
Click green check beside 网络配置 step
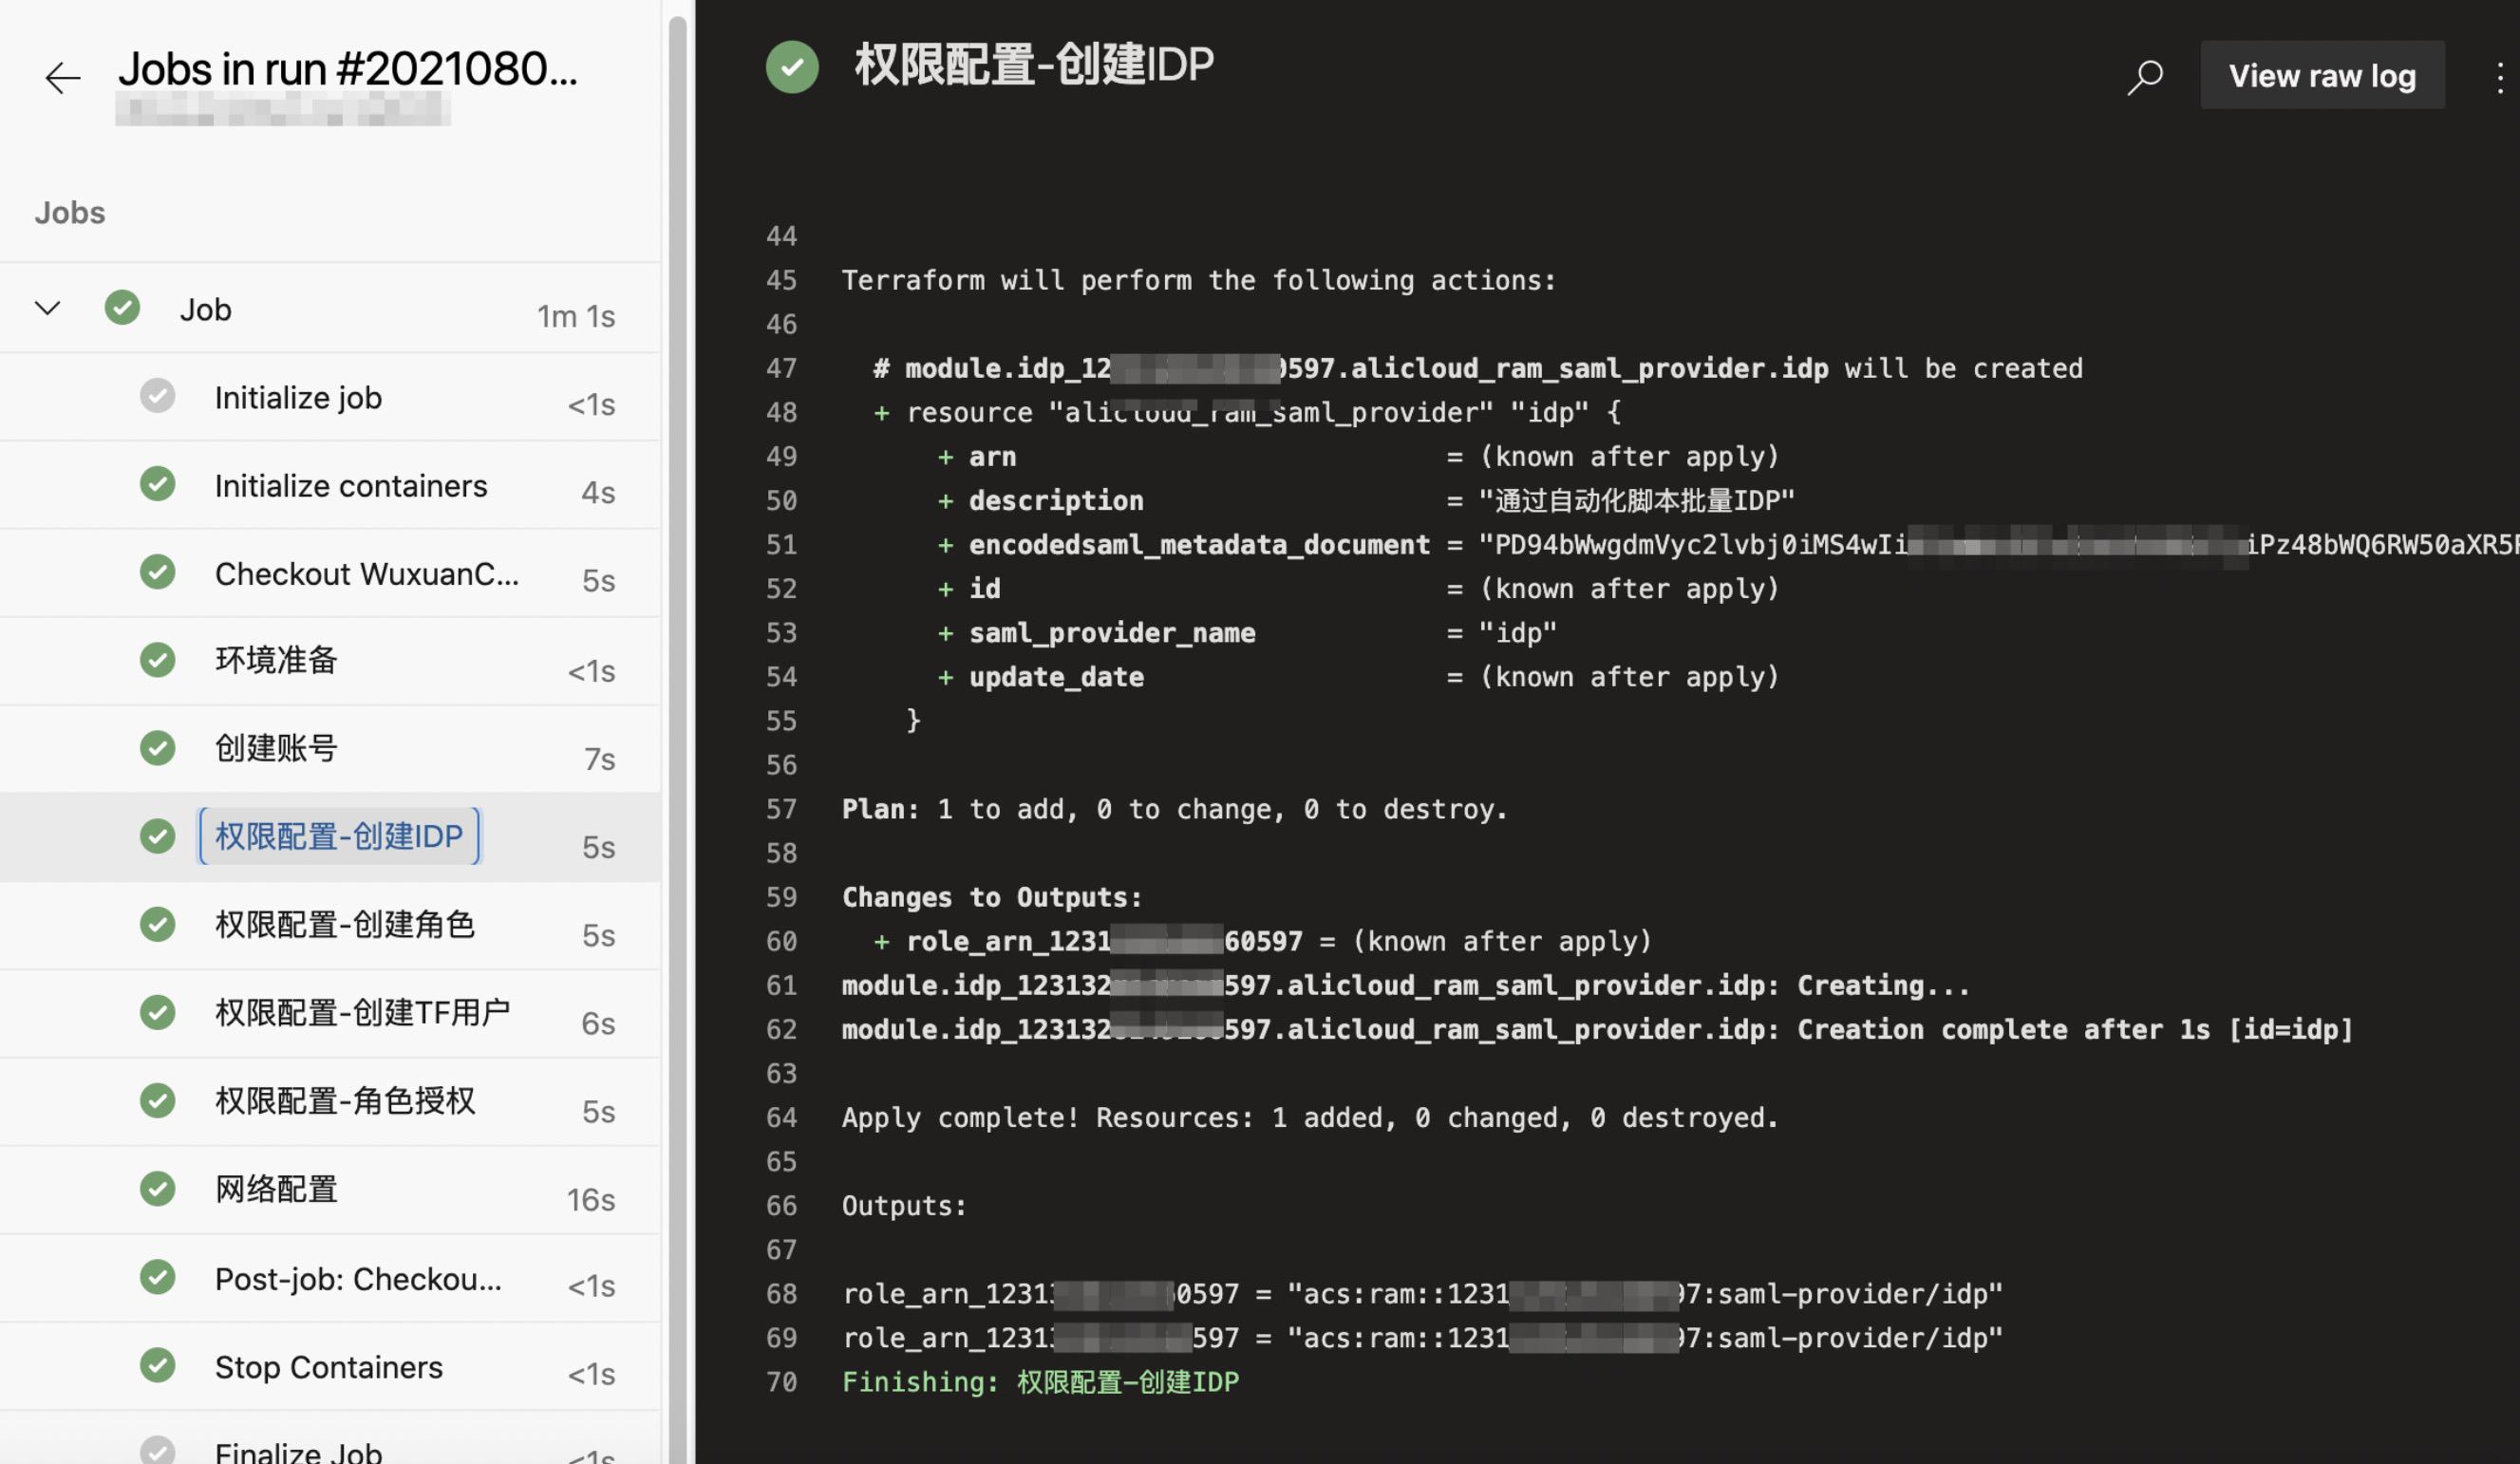(x=157, y=1189)
